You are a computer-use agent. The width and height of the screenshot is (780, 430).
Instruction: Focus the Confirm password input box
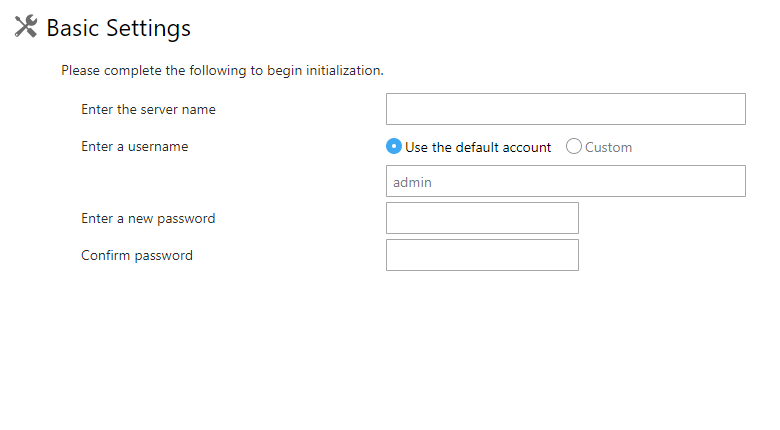[x=482, y=255]
